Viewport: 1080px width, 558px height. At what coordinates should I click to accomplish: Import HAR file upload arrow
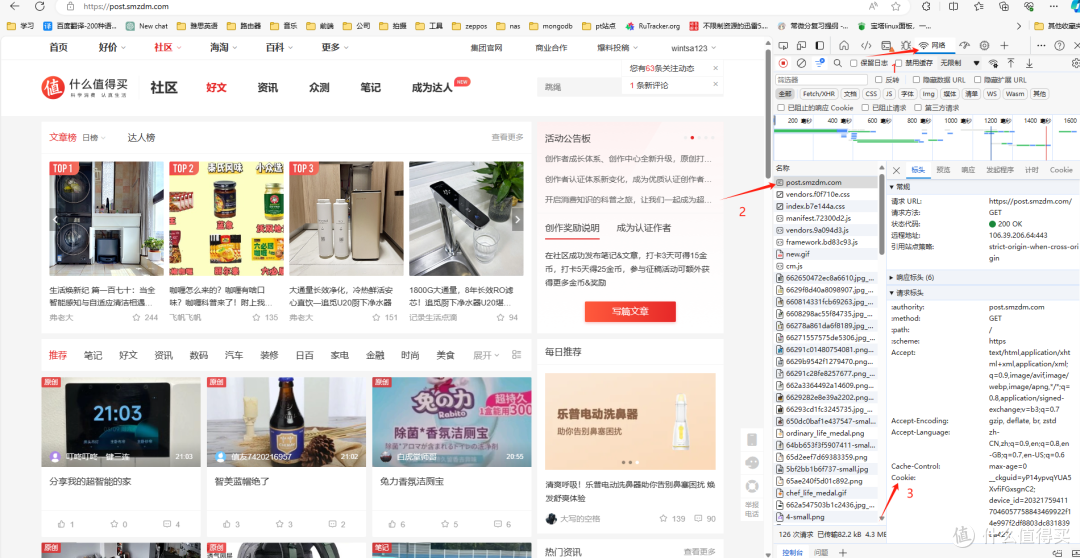(x=1010, y=63)
